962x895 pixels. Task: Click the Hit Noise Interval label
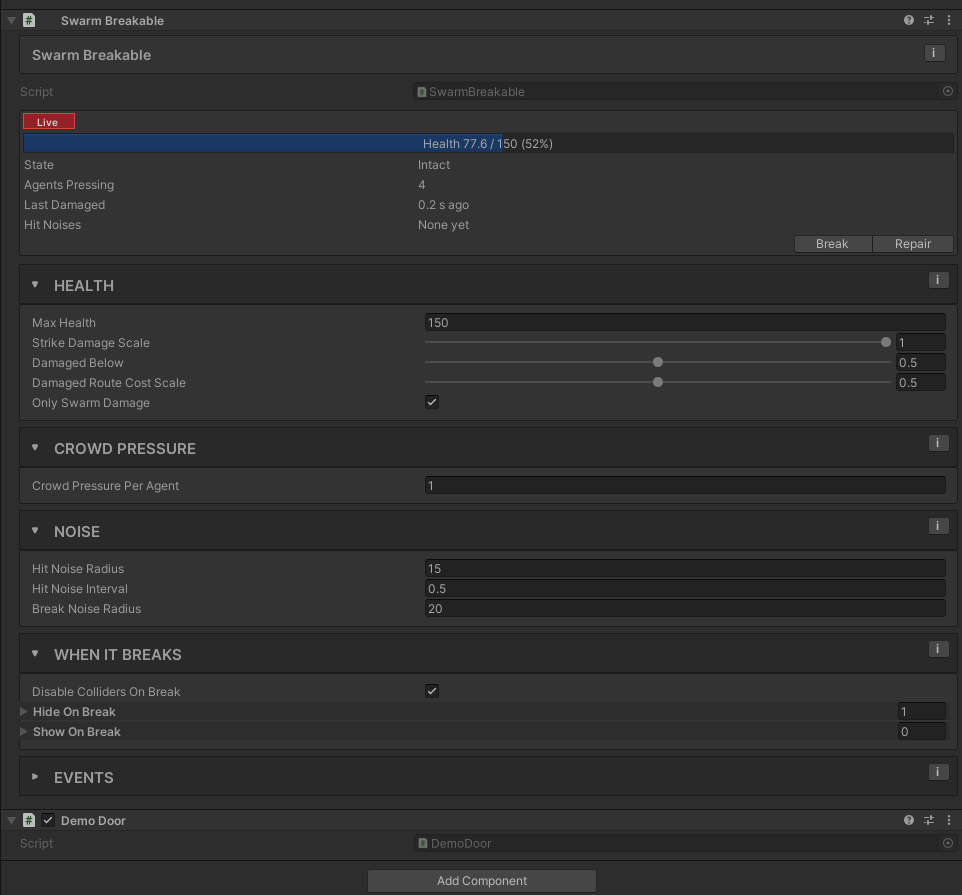[x=80, y=588]
